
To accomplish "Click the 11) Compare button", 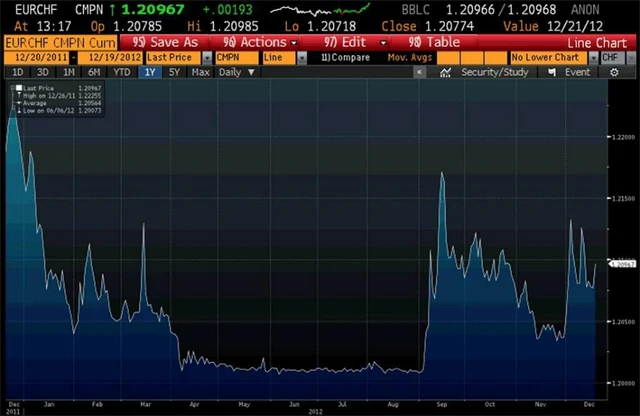I will [x=345, y=58].
